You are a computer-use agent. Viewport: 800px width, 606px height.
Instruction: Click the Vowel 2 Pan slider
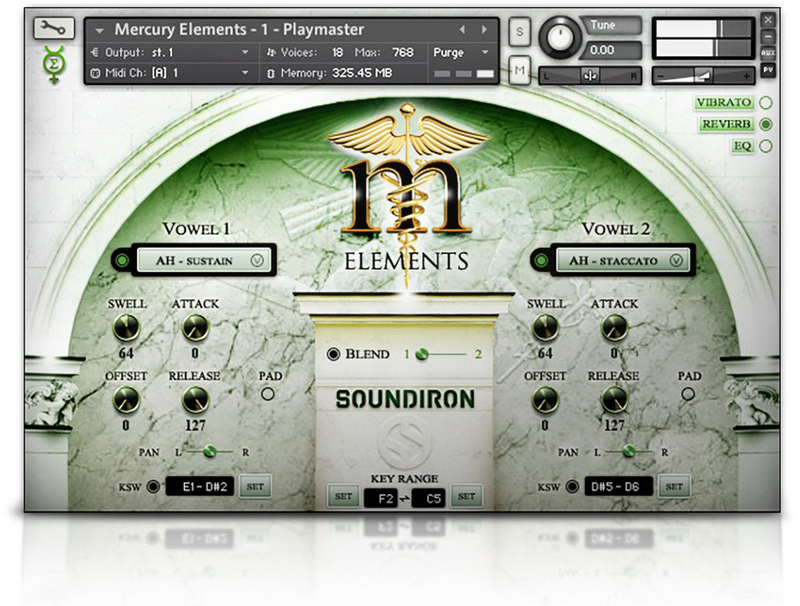pyautogui.click(x=629, y=451)
